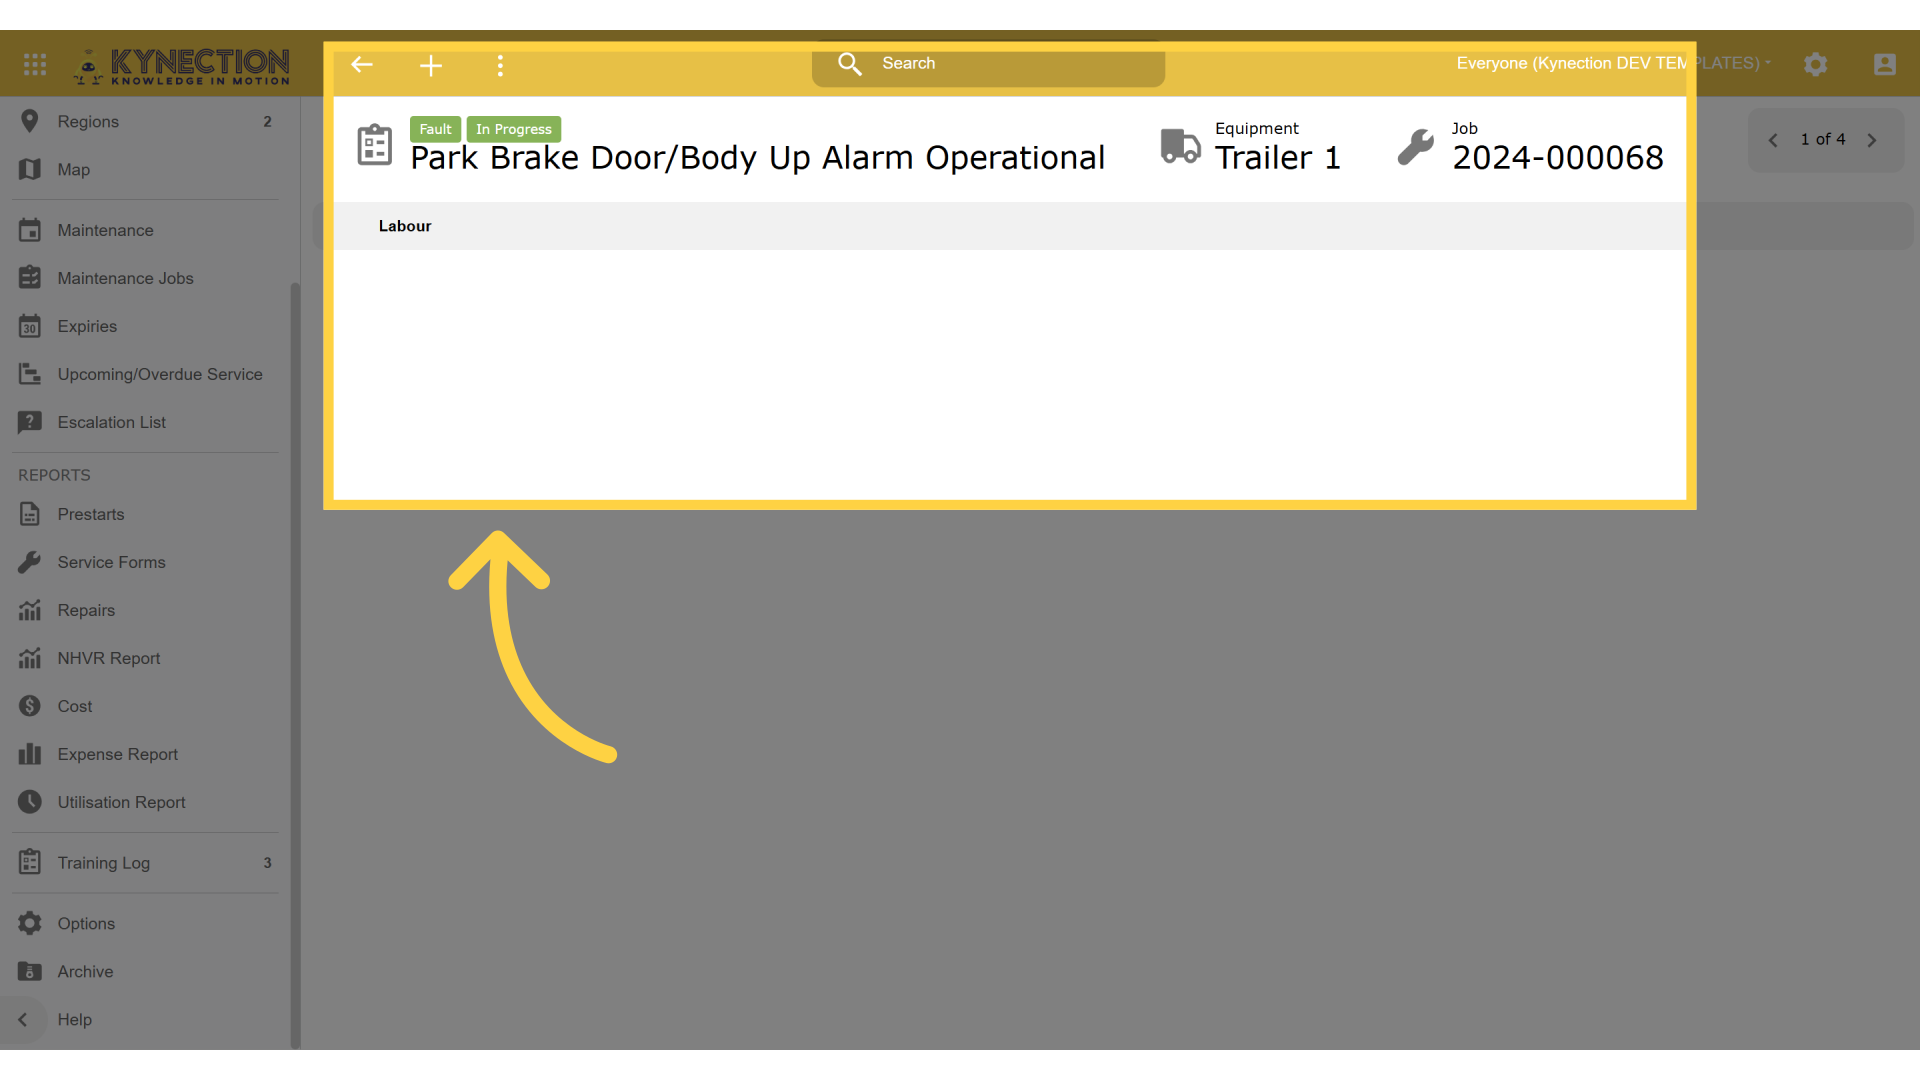Click the Training Log count badge 3
Screen dimensions: 1920x1080
click(x=267, y=863)
